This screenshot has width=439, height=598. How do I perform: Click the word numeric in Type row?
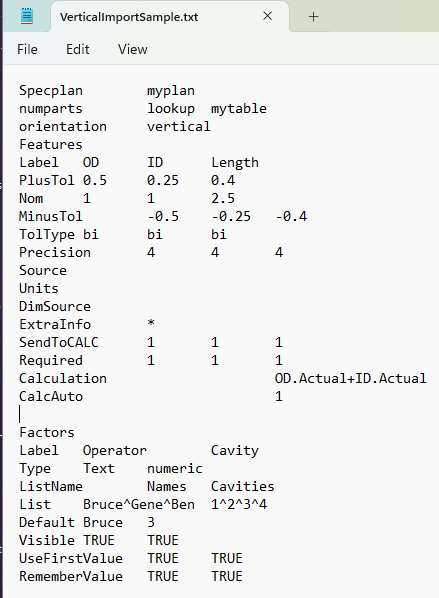pyautogui.click(x=175, y=468)
